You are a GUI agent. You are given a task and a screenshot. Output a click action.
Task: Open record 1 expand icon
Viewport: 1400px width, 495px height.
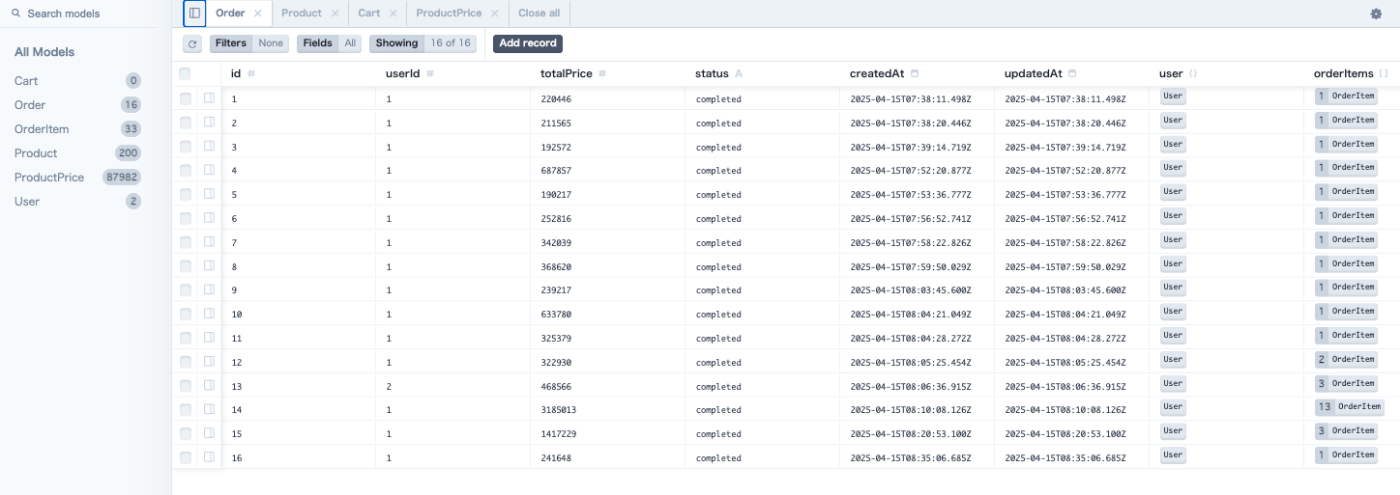pos(209,98)
